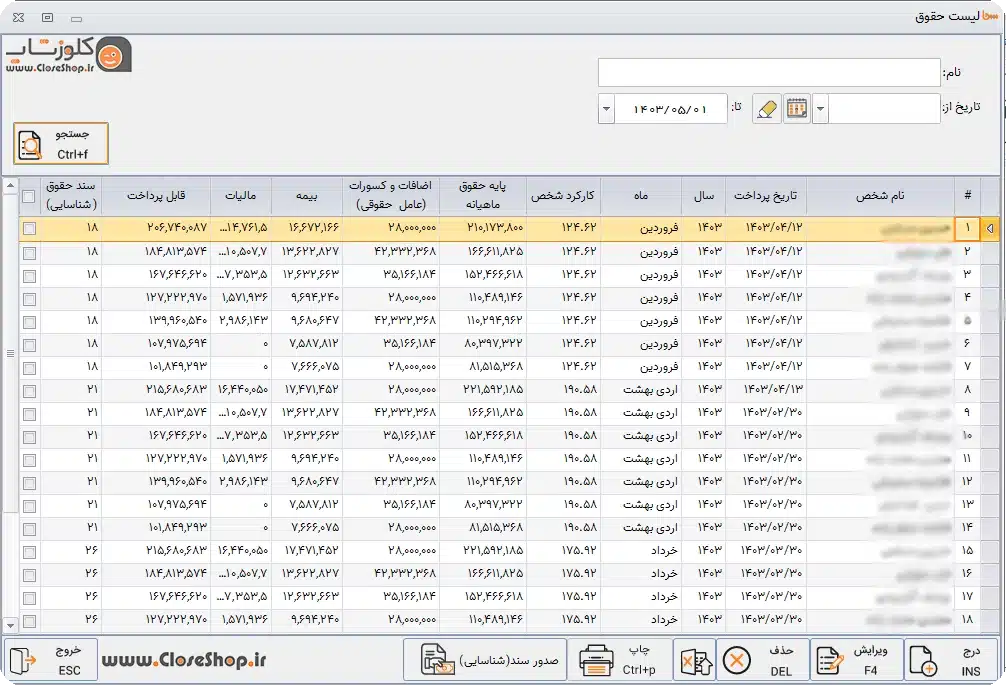The image size is (1006, 685).
Task: Click the scroll-up arrow of the table scrollbar
Action: 10,186
